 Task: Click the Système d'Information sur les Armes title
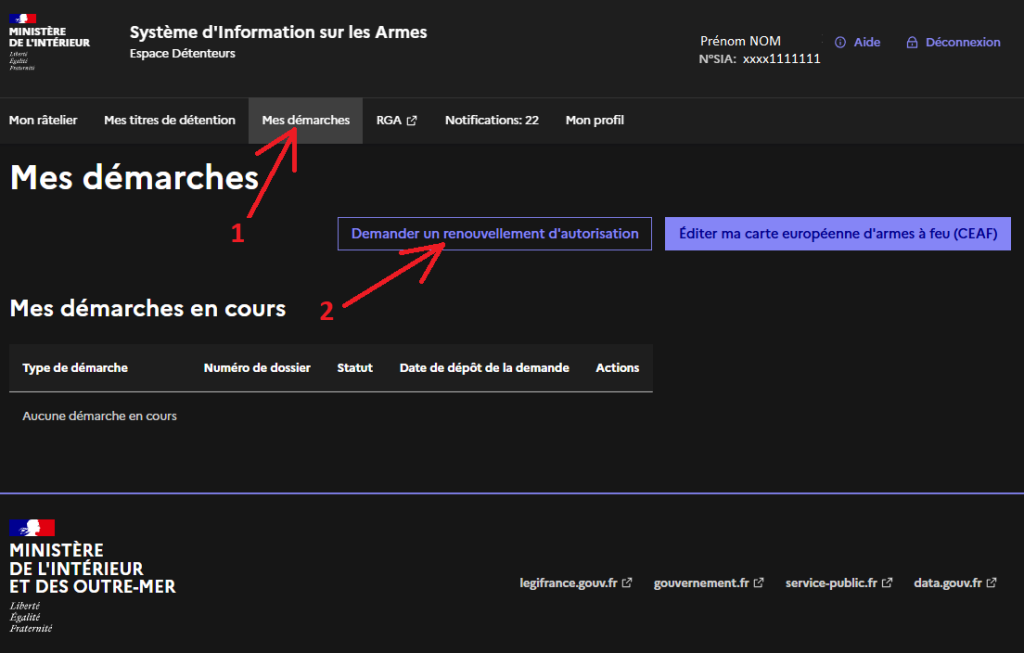[278, 33]
